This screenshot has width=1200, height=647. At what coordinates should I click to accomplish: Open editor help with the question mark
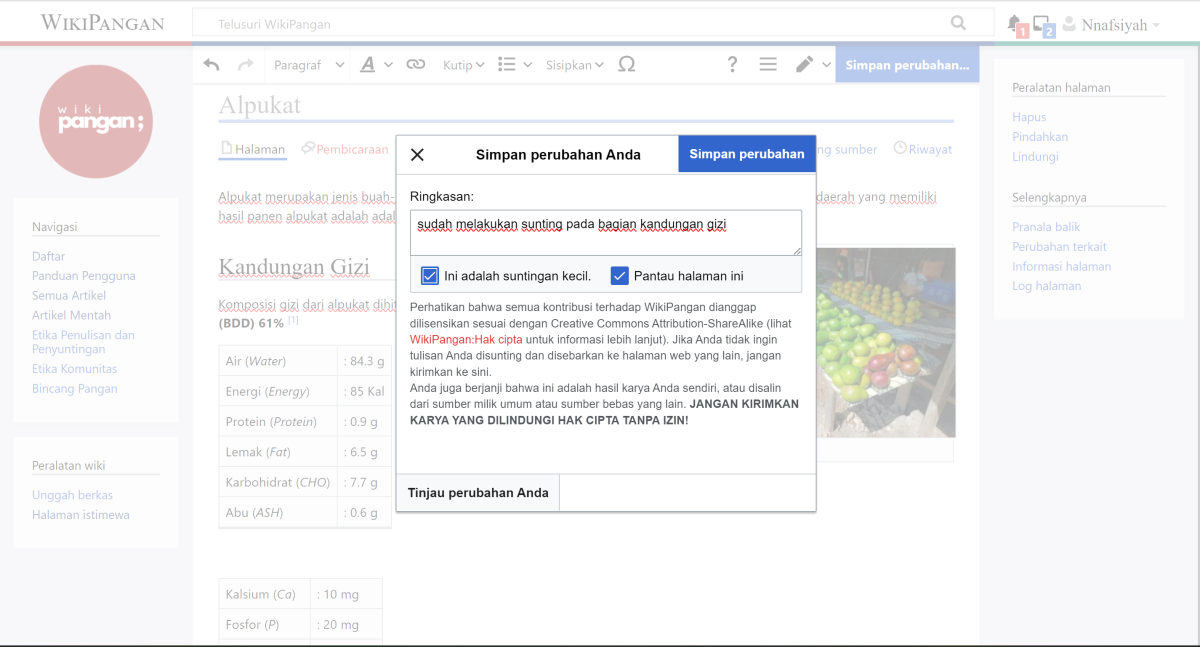click(x=732, y=63)
